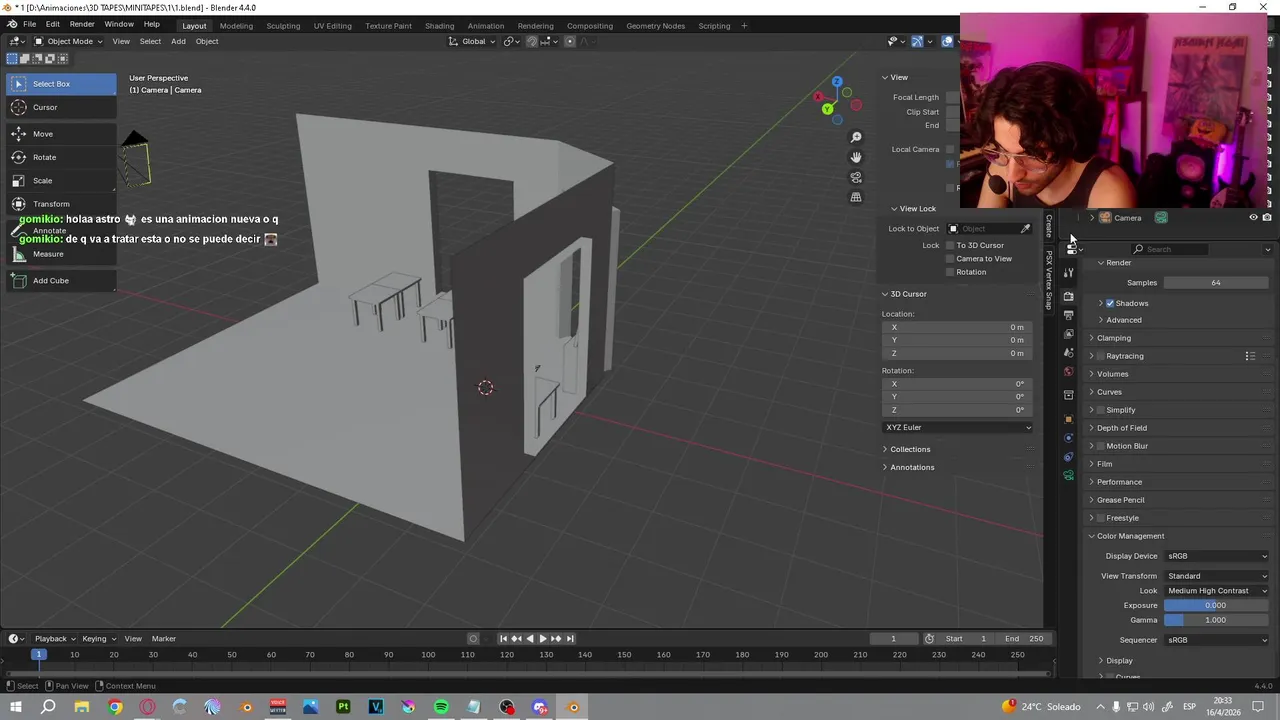This screenshot has width=1280, height=720.
Task: Switch perspective/orthographic grid gizmo
Action: click(856, 197)
